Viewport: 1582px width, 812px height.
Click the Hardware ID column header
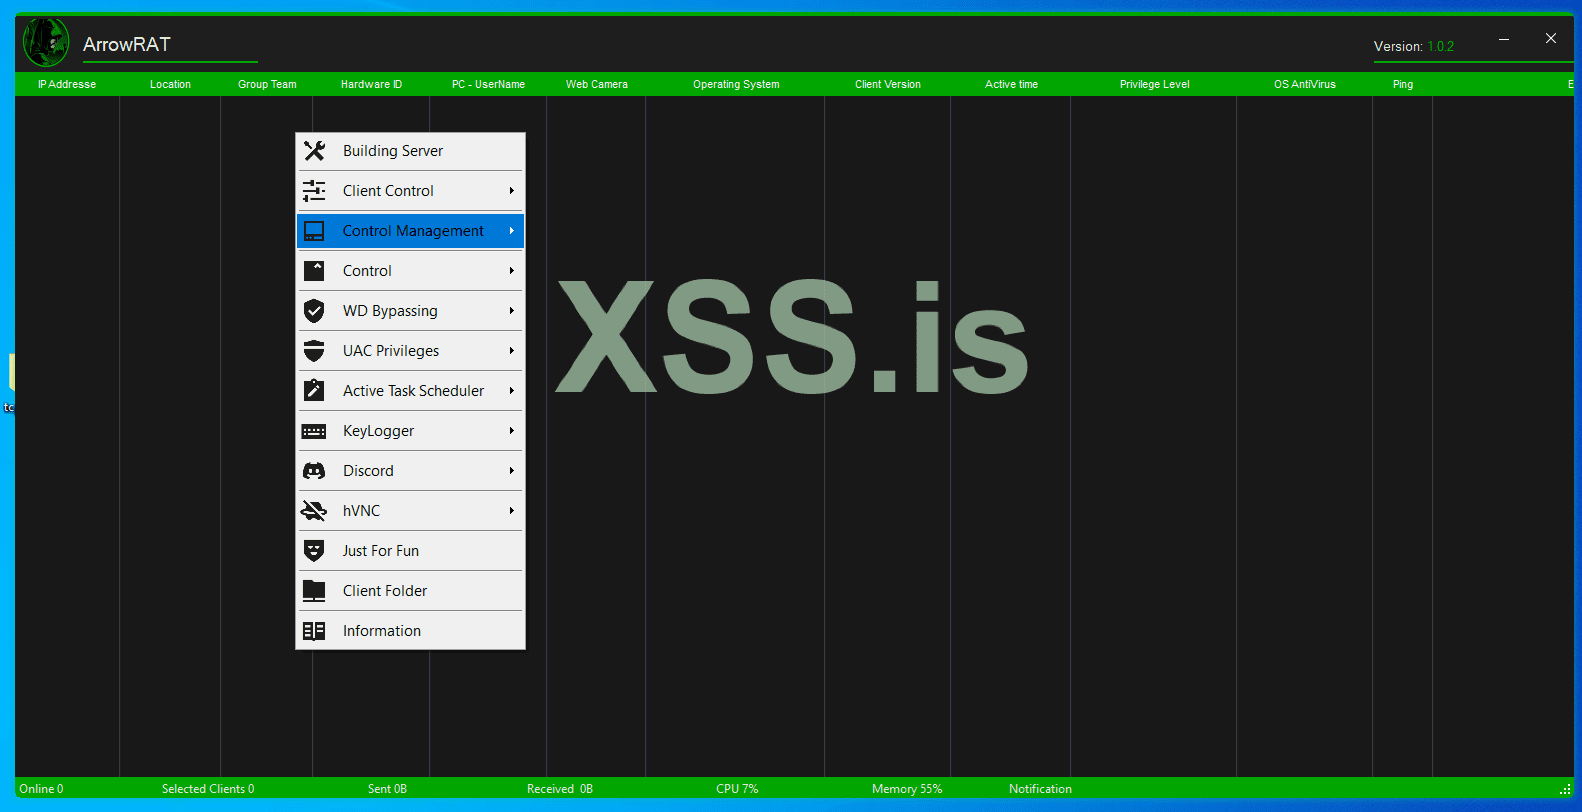[x=371, y=84]
